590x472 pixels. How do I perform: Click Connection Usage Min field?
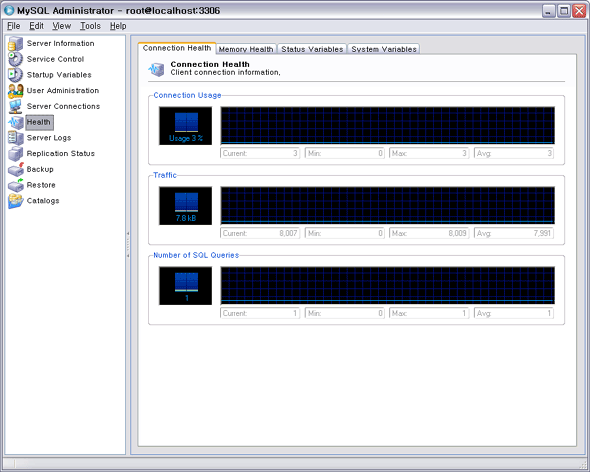[x=345, y=153]
